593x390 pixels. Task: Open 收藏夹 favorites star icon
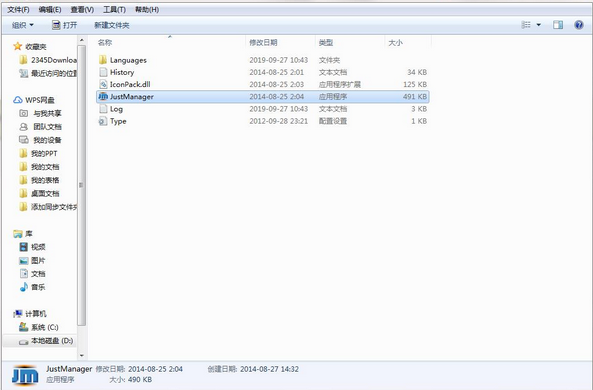(x=17, y=46)
